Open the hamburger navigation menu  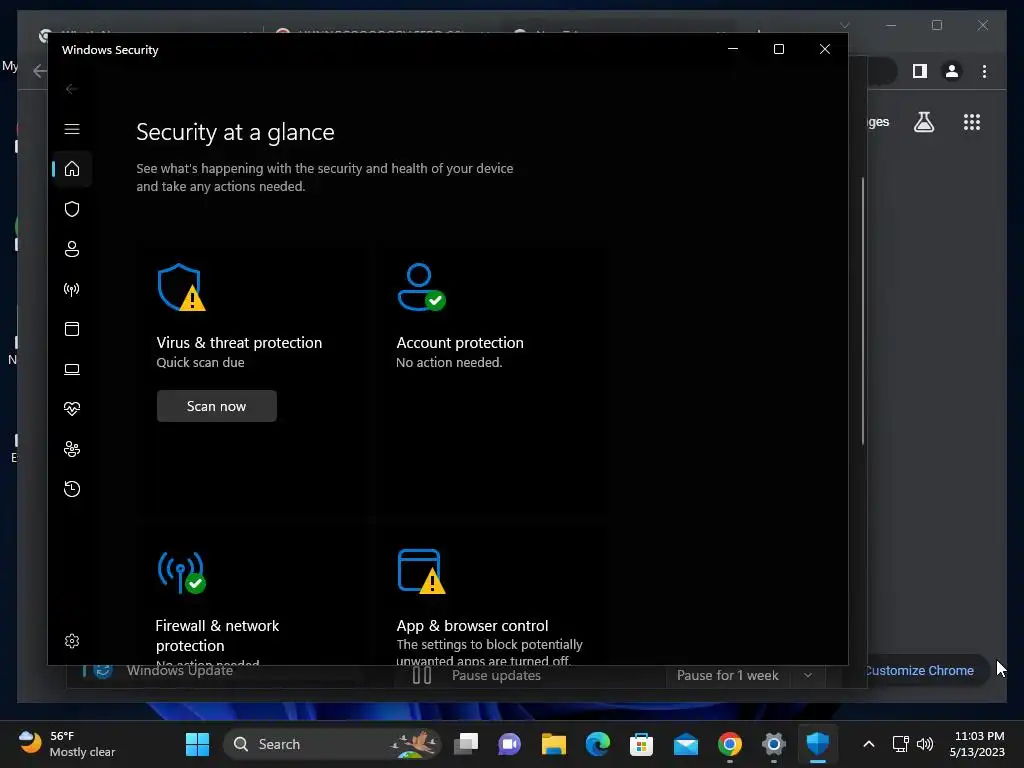click(x=72, y=129)
